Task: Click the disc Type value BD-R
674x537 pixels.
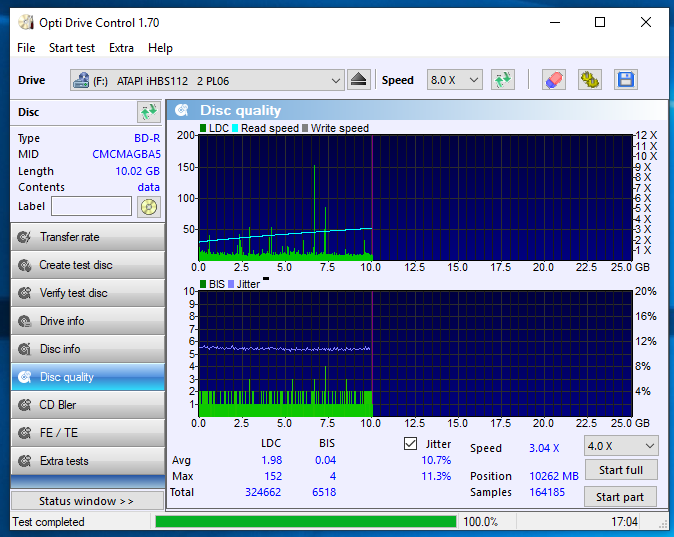Action: click(147, 138)
